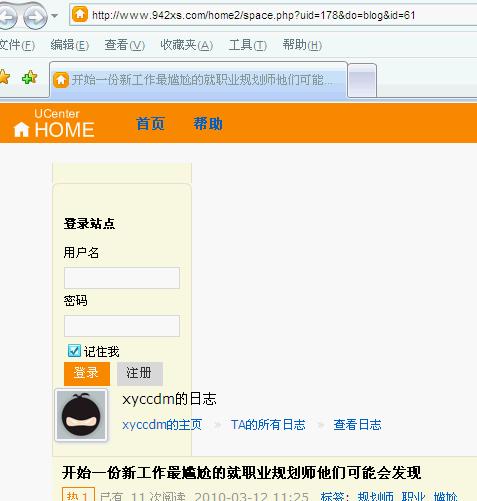Open the 收藏夹(A) menu
Viewport: 477px width, 501px height.
pos(186,45)
